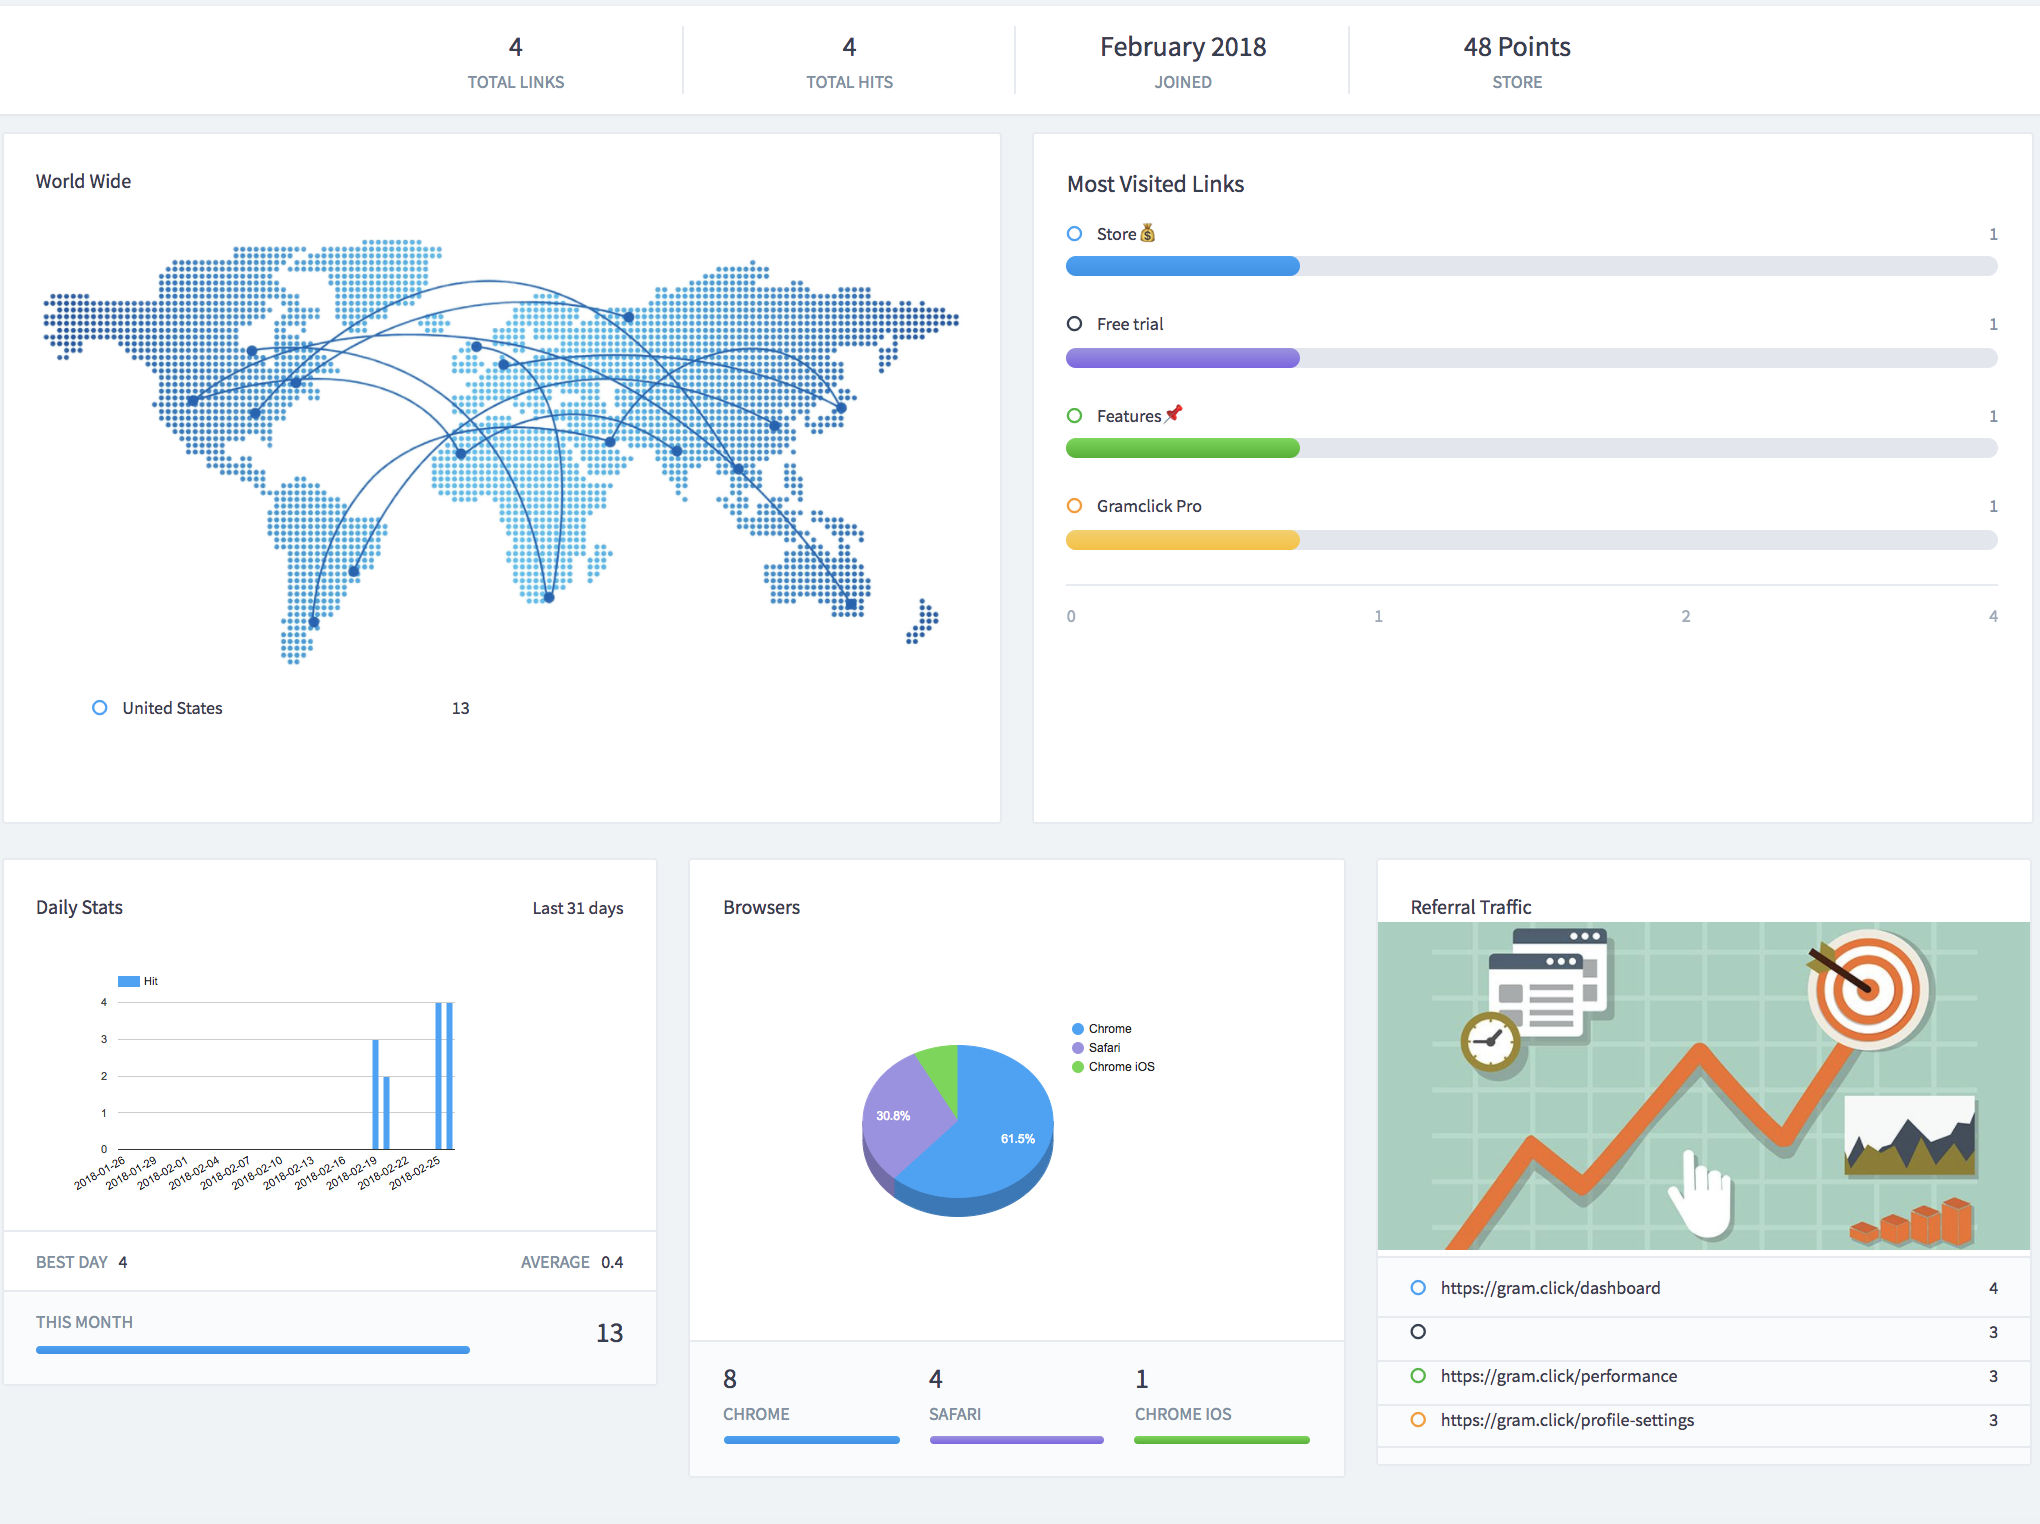Click the Chrome legend dot in Browsers chart

coord(1078,1029)
